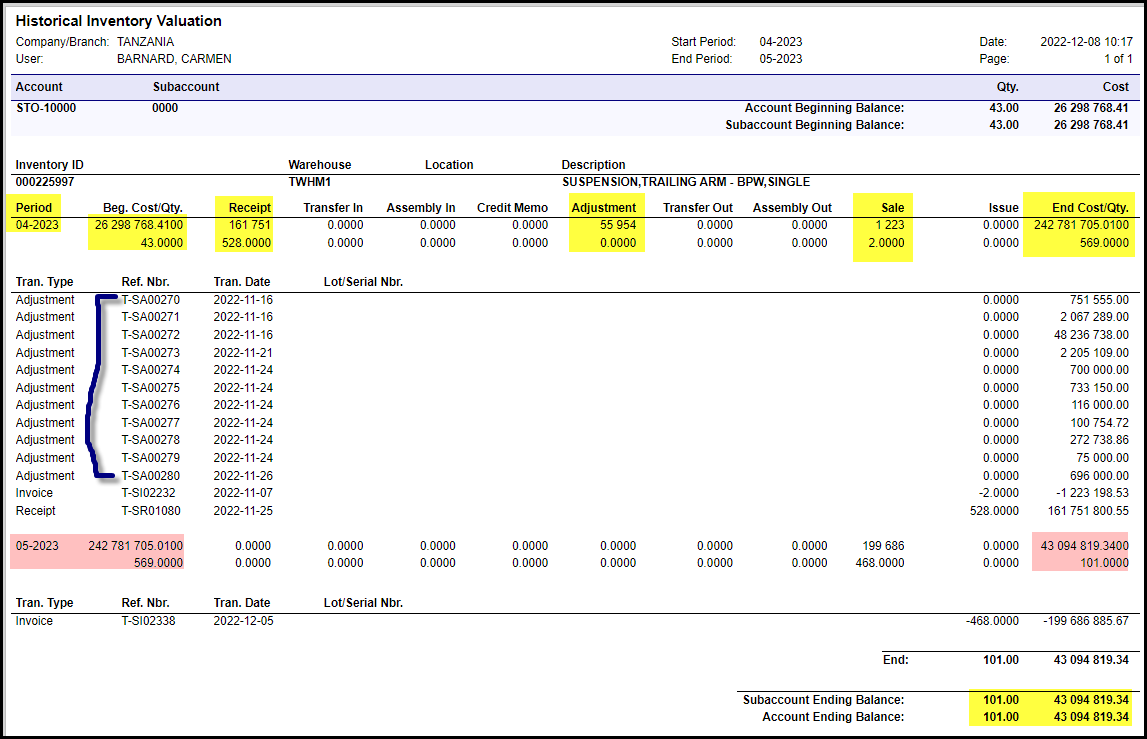Open reference number T-SA00270
The height and width of the screenshot is (739, 1147).
coord(151,299)
